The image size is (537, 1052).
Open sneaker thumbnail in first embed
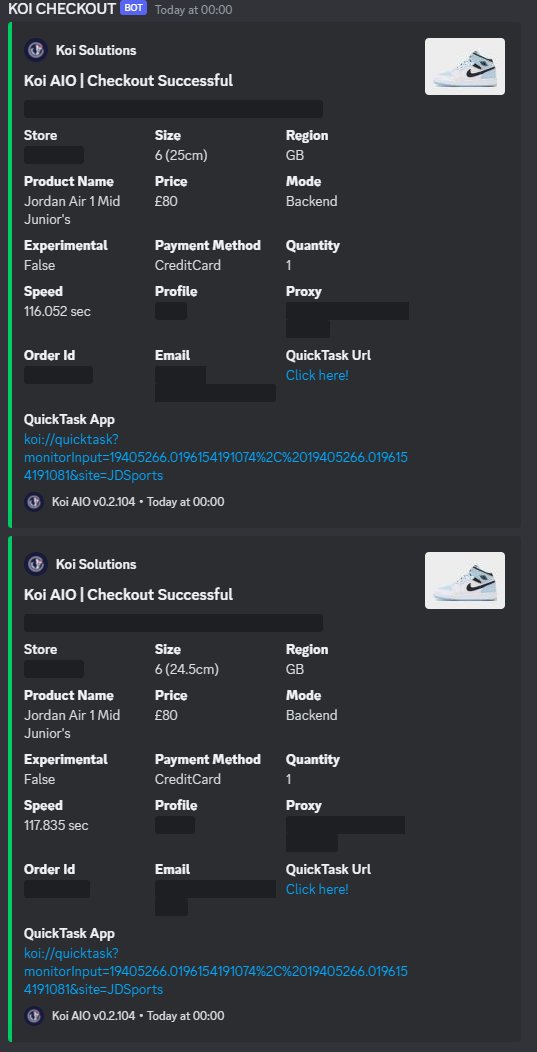465,66
